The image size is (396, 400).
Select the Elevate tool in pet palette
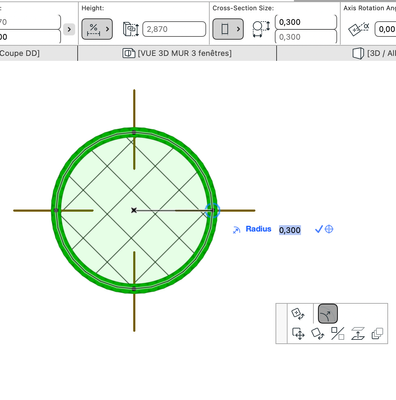tap(358, 334)
